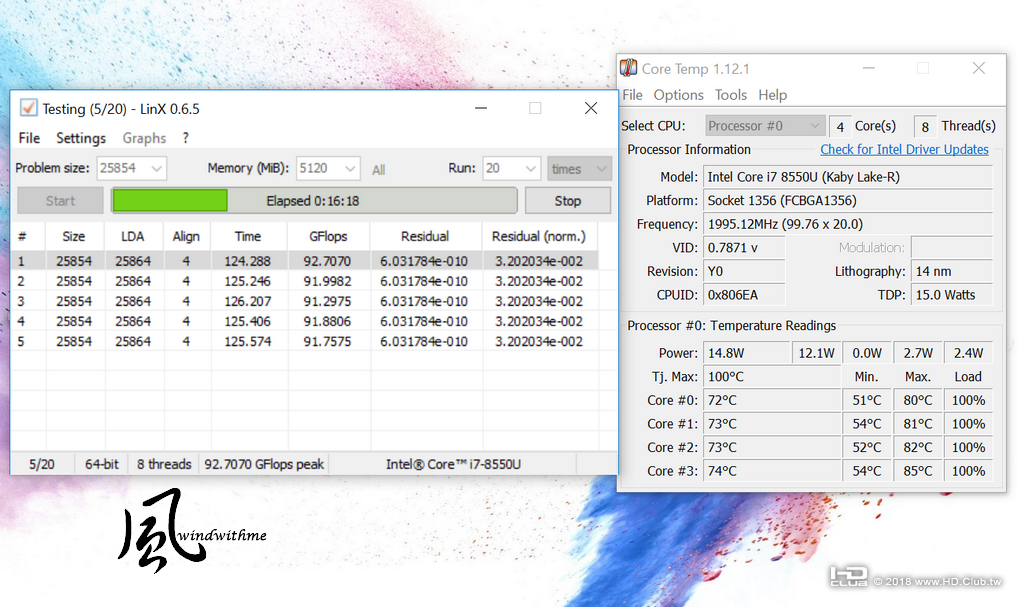Click the LinX checkmark app icon

point(28,108)
